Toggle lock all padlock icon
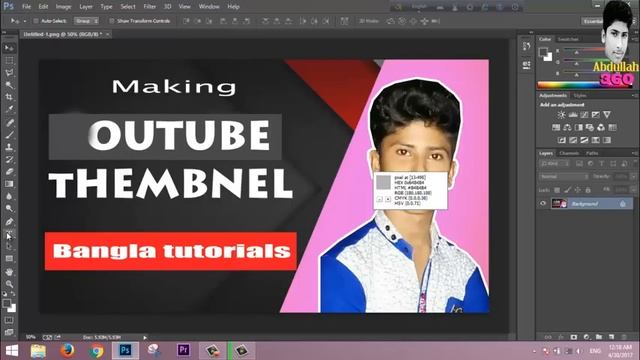Viewport: 640px width, 360px height. tap(588, 190)
